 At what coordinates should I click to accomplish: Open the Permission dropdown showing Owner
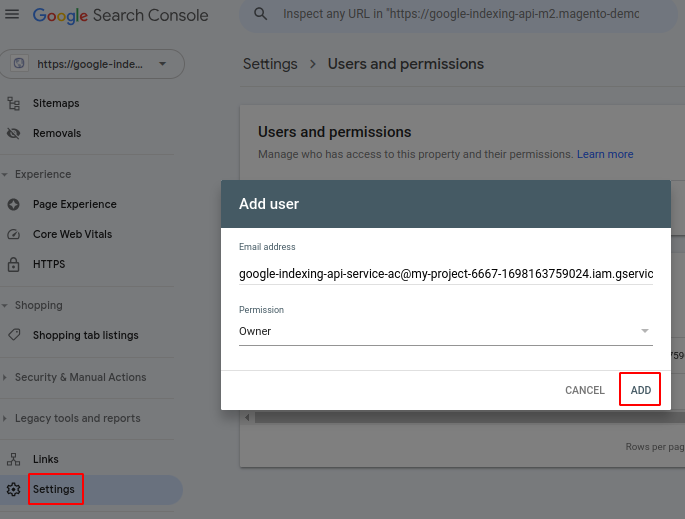tap(446, 331)
